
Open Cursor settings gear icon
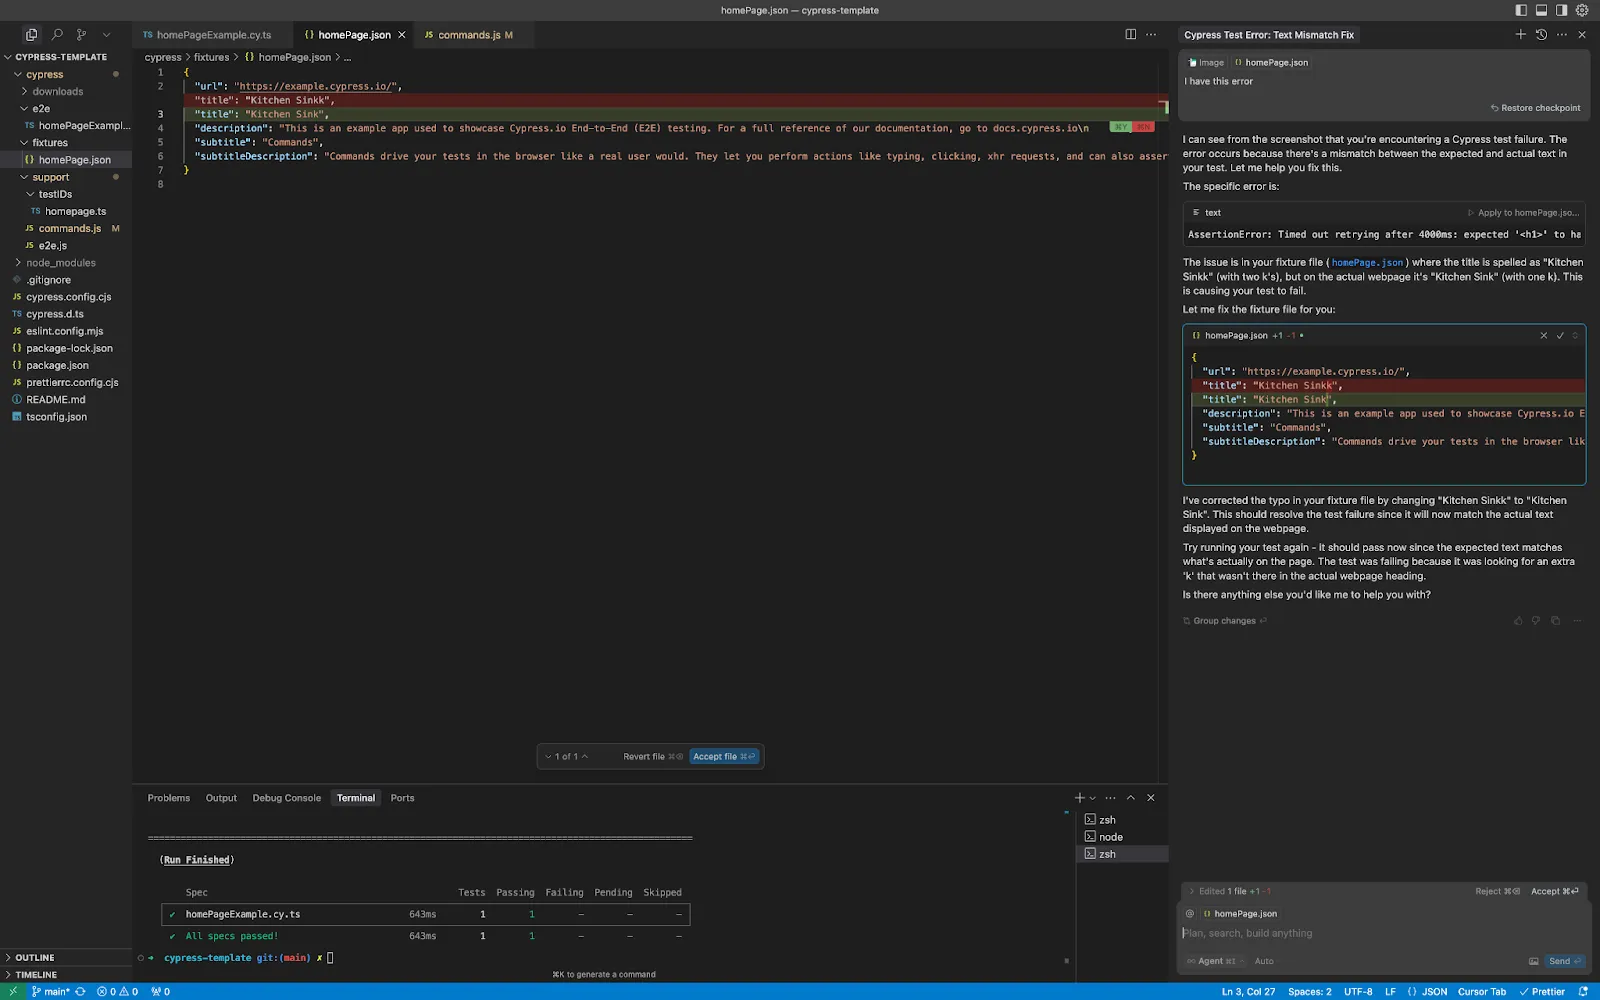tap(1582, 10)
